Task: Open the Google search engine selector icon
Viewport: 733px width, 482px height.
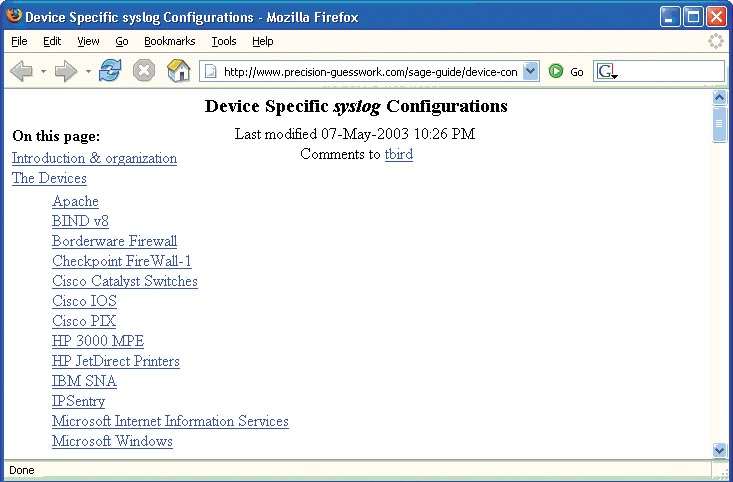Action: pos(607,72)
